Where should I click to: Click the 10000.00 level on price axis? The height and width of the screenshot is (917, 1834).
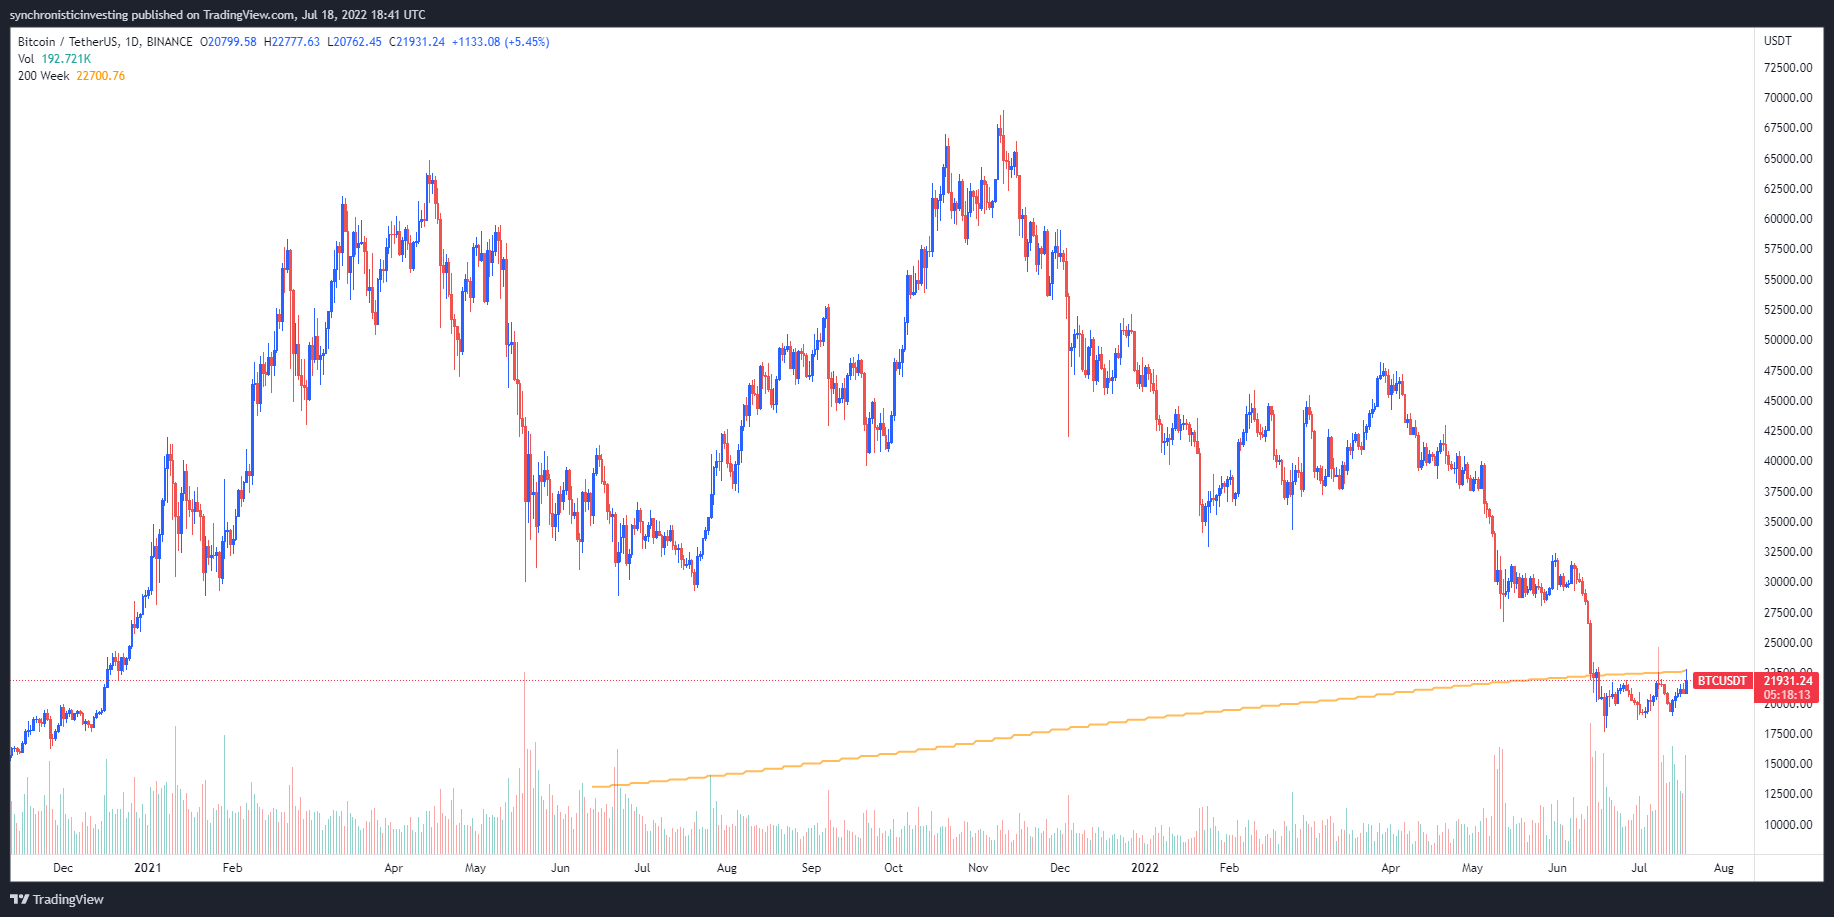[x=1787, y=825]
